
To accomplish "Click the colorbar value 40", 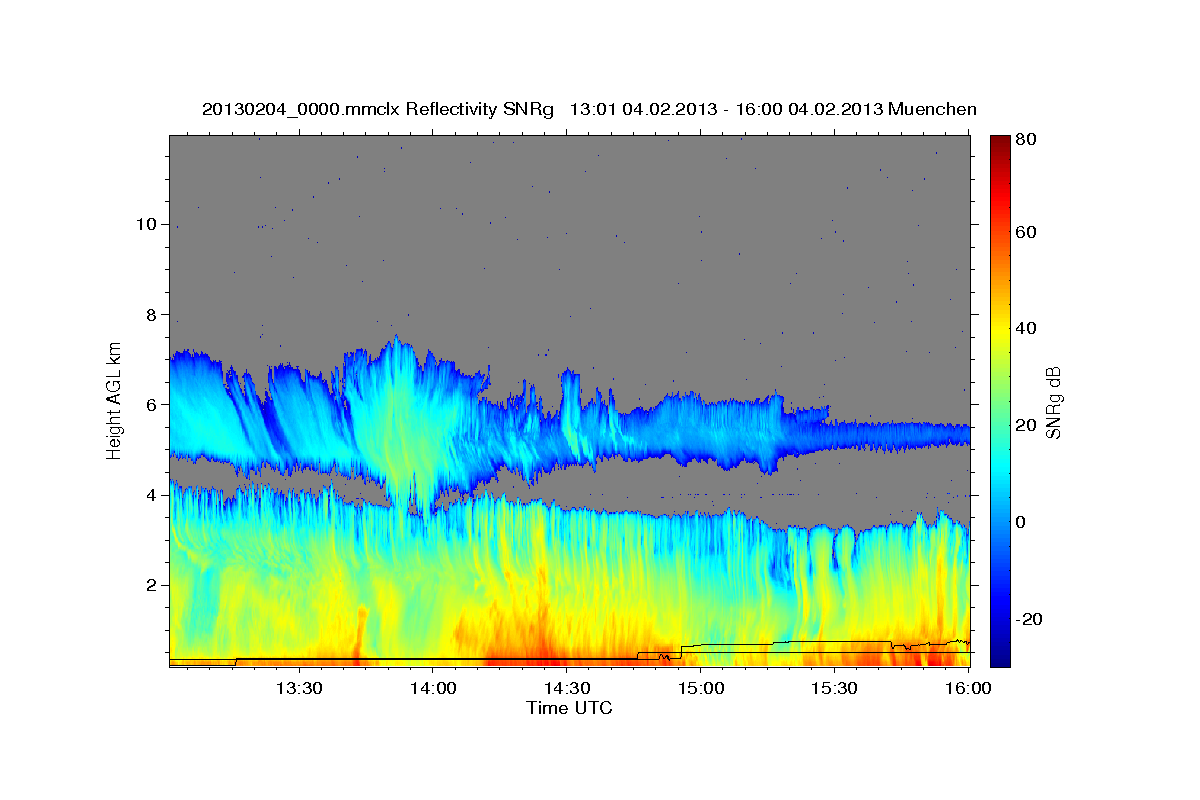I will tap(1025, 328).
